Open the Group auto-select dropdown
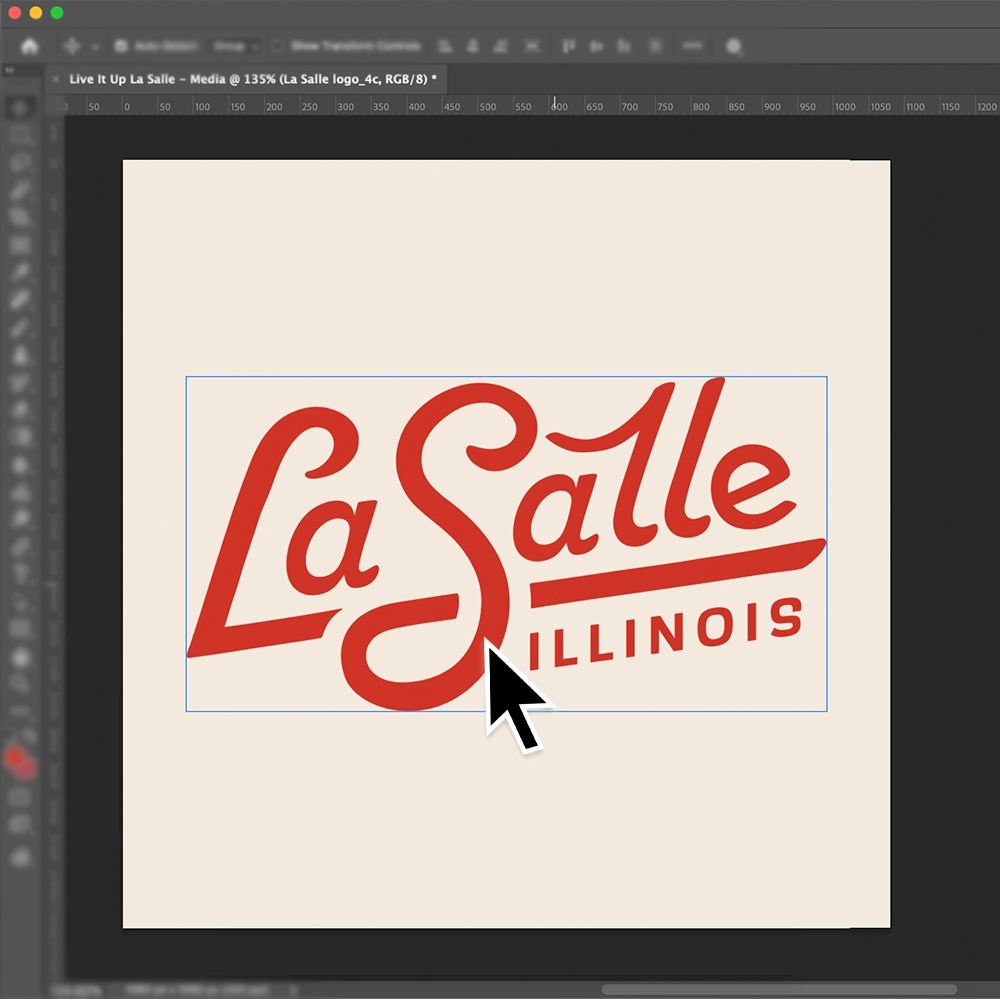This screenshot has height=999, width=1000. (x=236, y=46)
